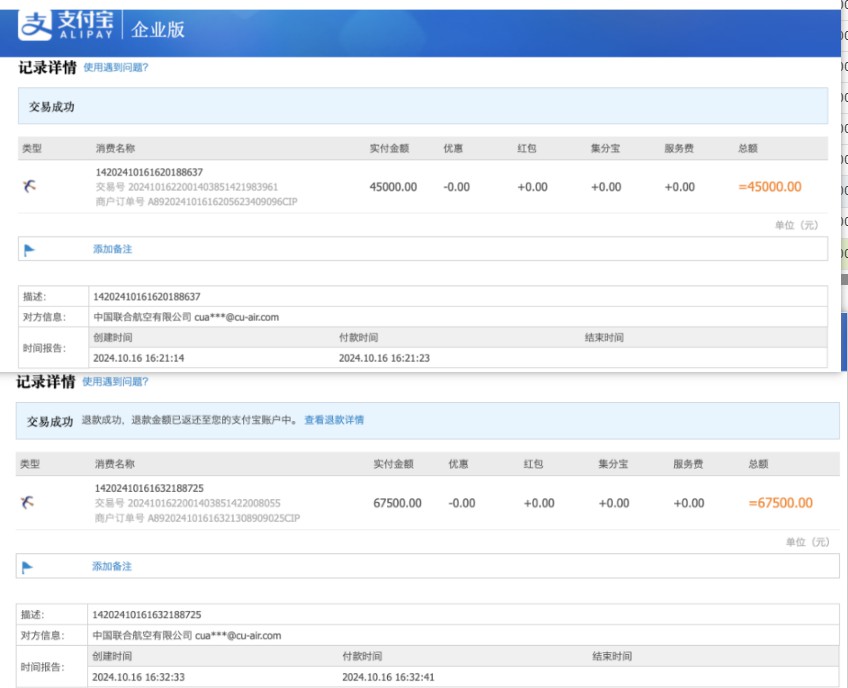Click 添加备注 for the 67500.00 transaction
Image resolution: width=848 pixels, height=688 pixels.
coord(111,566)
